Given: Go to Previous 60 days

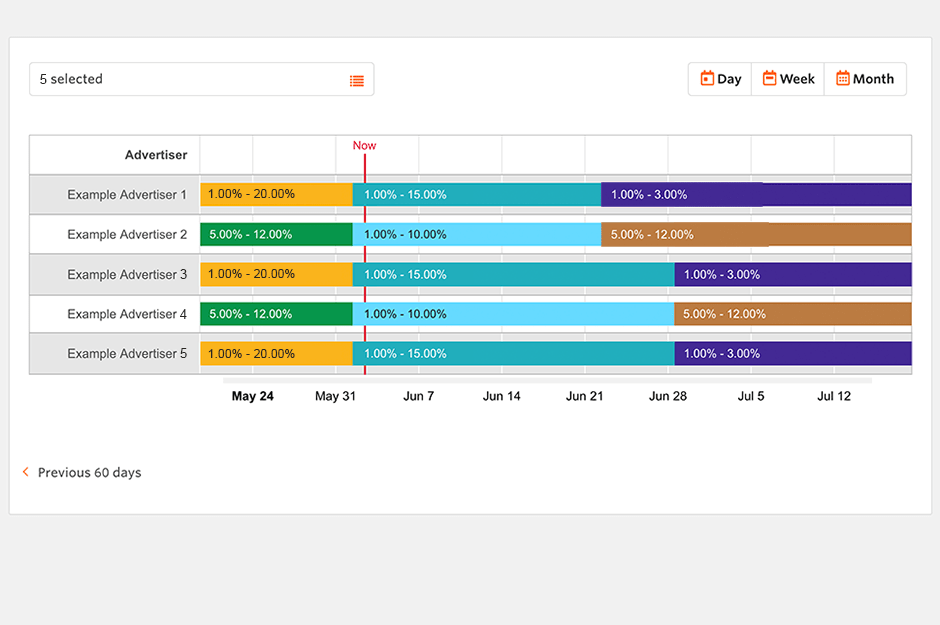Looking at the screenshot, I should point(88,473).
